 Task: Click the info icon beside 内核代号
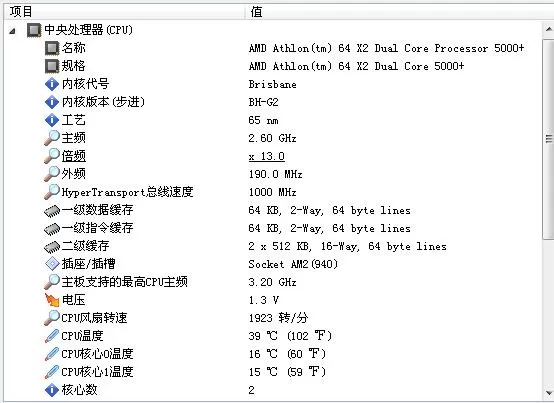52,84
